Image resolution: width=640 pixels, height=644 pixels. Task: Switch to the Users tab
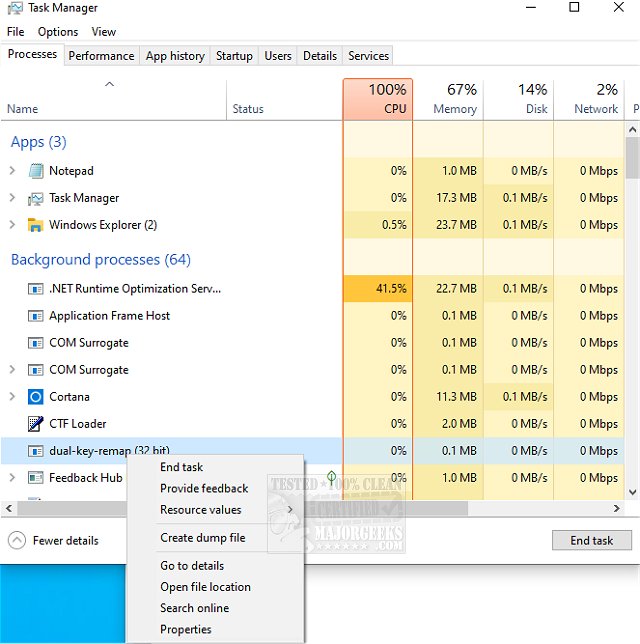click(x=278, y=56)
